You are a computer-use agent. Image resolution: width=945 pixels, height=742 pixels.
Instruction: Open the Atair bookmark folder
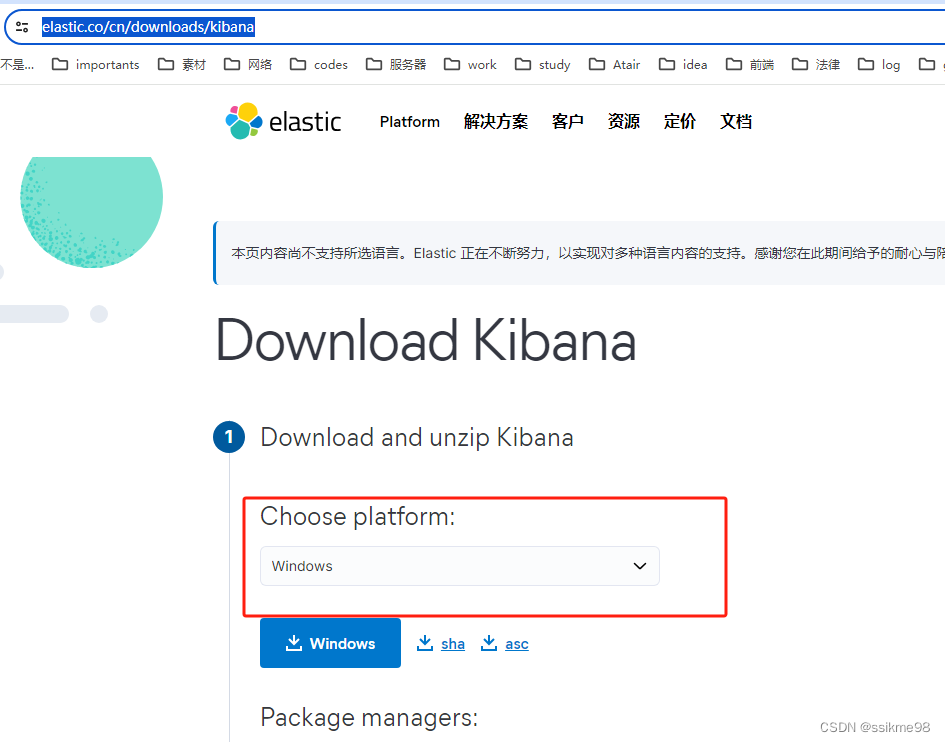pos(614,64)
